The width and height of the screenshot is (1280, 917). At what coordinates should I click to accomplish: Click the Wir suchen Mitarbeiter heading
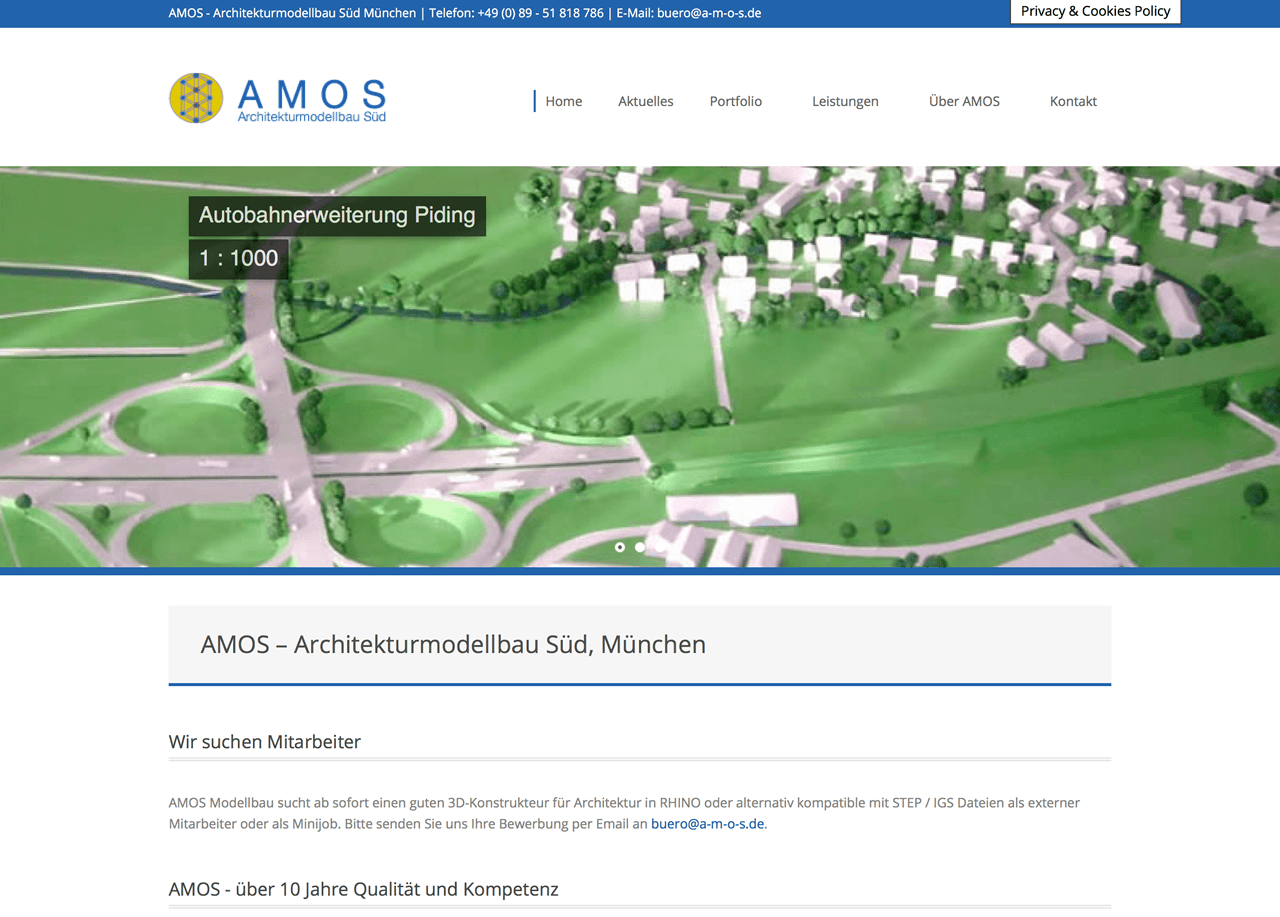click(x=265, y=742)
